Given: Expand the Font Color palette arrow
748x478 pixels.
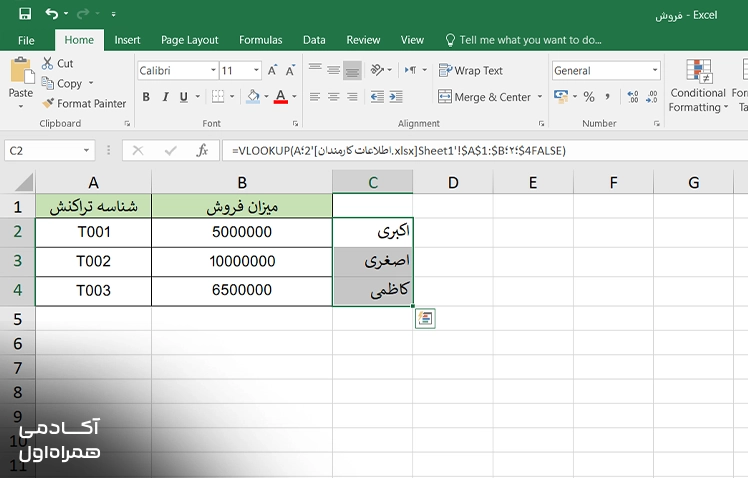Looking at the screenshot, I should pyautogui.click(x=294, y=97).
